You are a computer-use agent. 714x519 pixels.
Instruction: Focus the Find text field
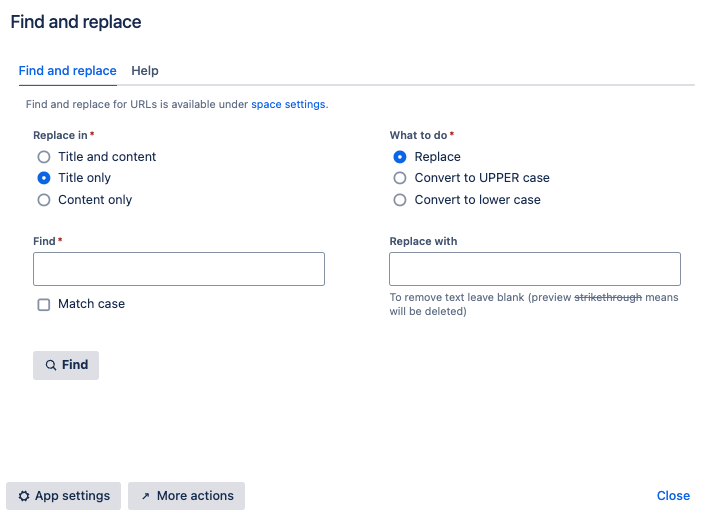click(x=179, y=269)
